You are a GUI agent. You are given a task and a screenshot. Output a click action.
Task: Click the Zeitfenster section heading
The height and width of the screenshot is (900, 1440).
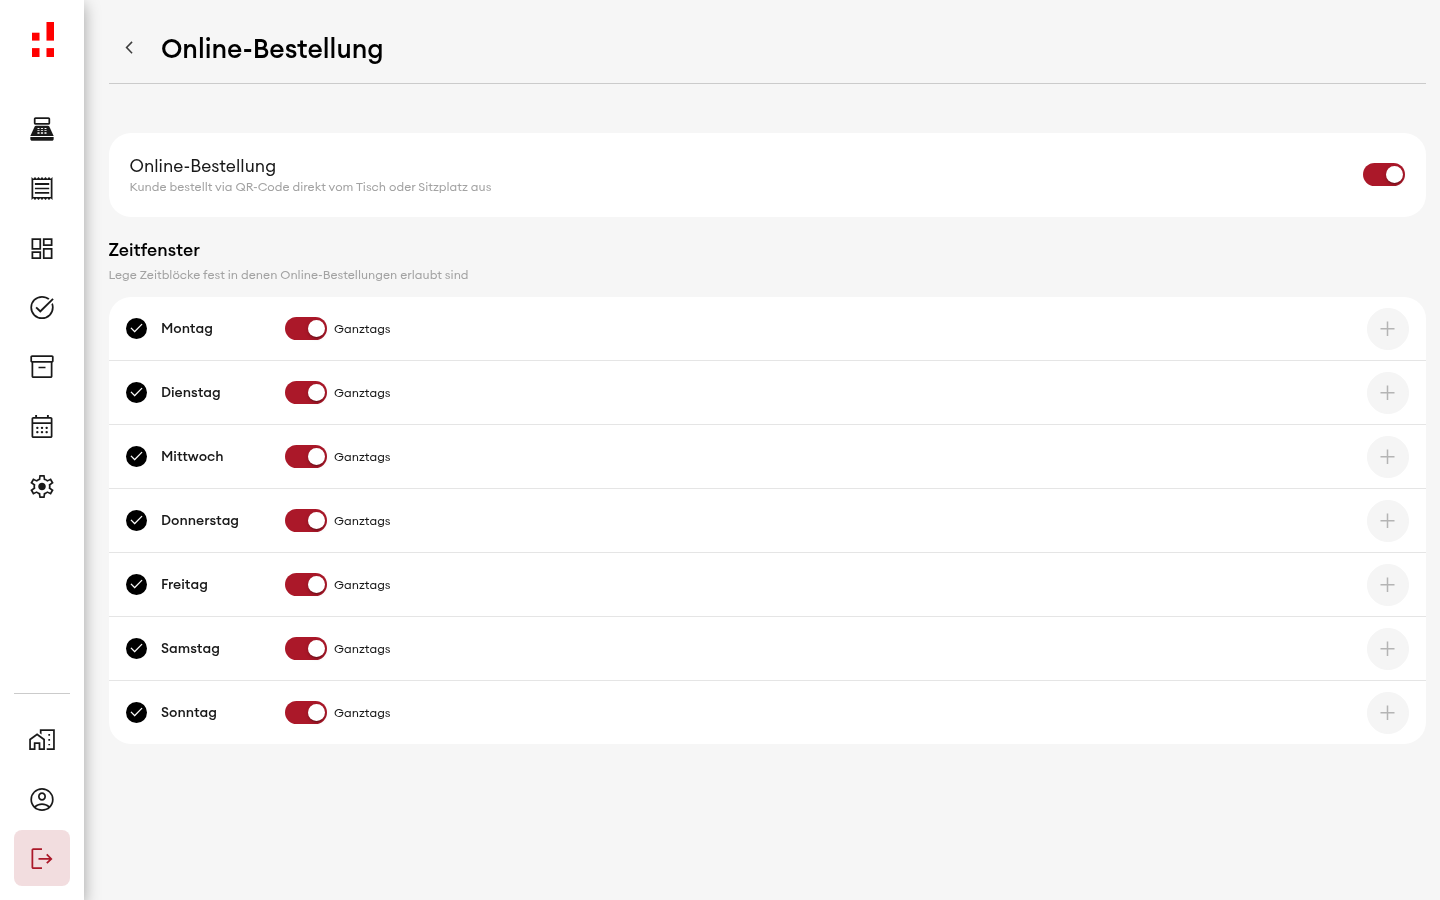(154, 250)
